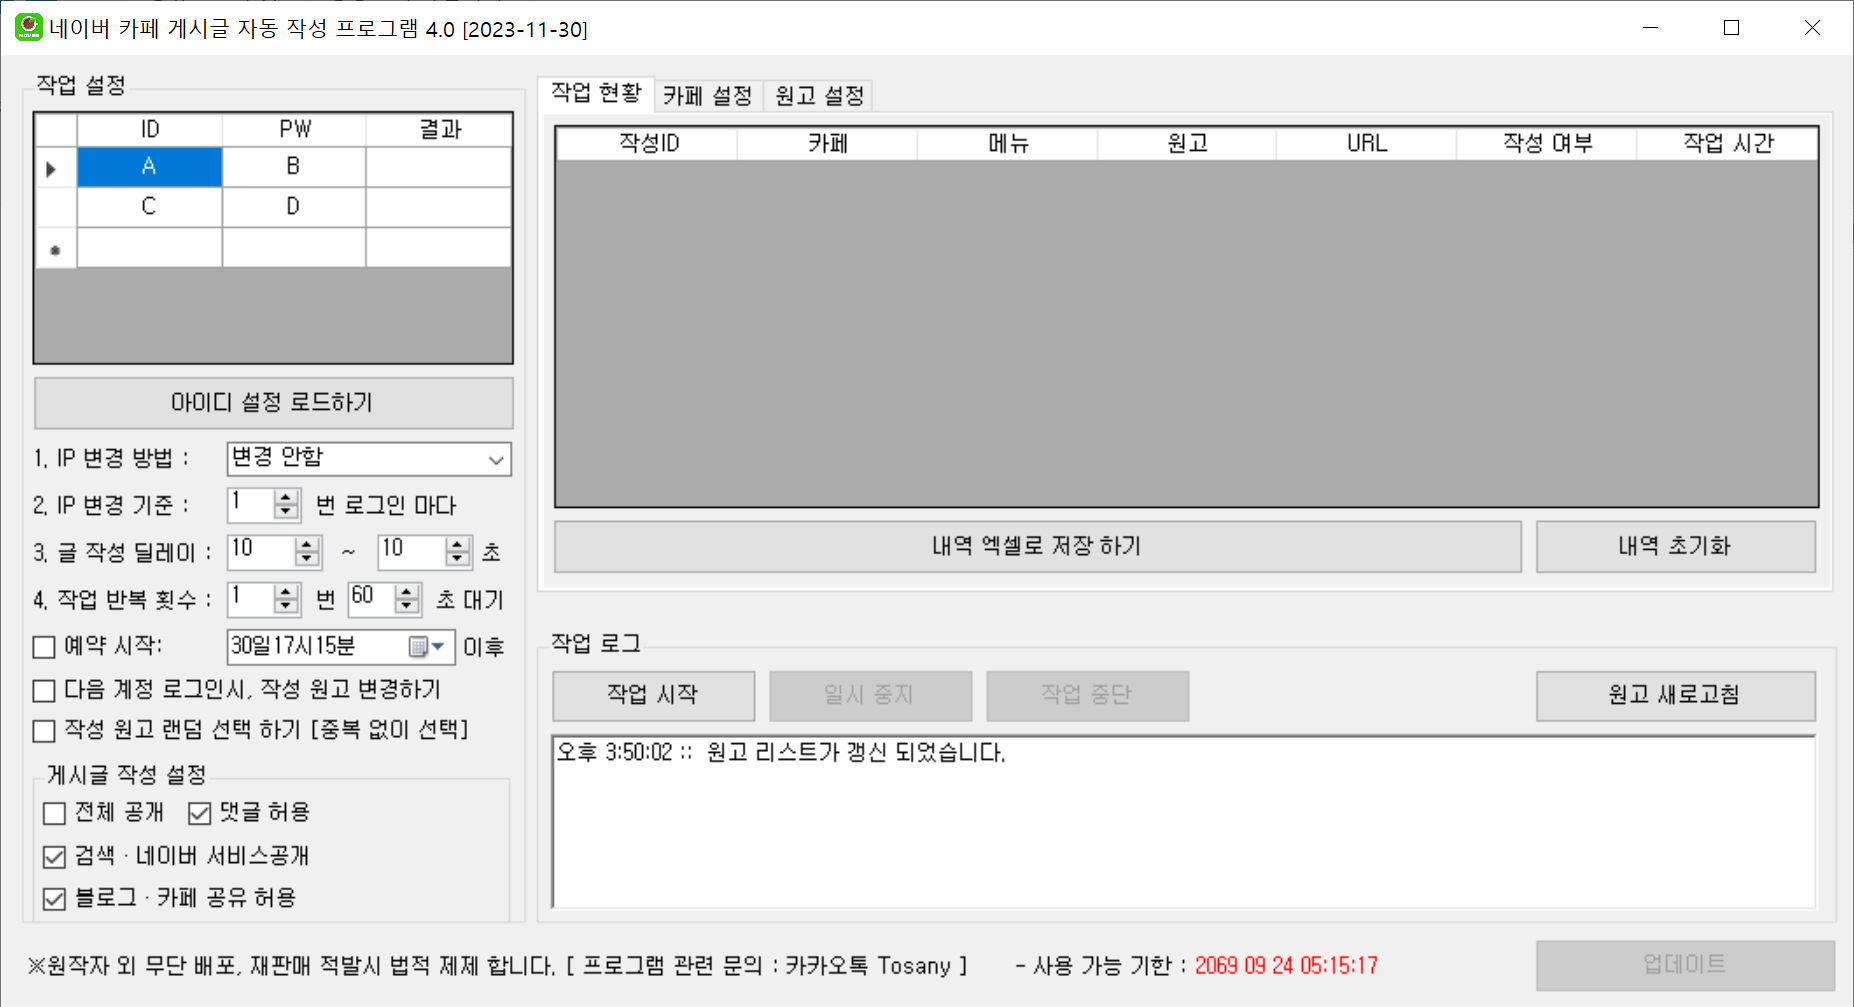
Task: Select cell A in the ID column
Action: coord(149,167)
